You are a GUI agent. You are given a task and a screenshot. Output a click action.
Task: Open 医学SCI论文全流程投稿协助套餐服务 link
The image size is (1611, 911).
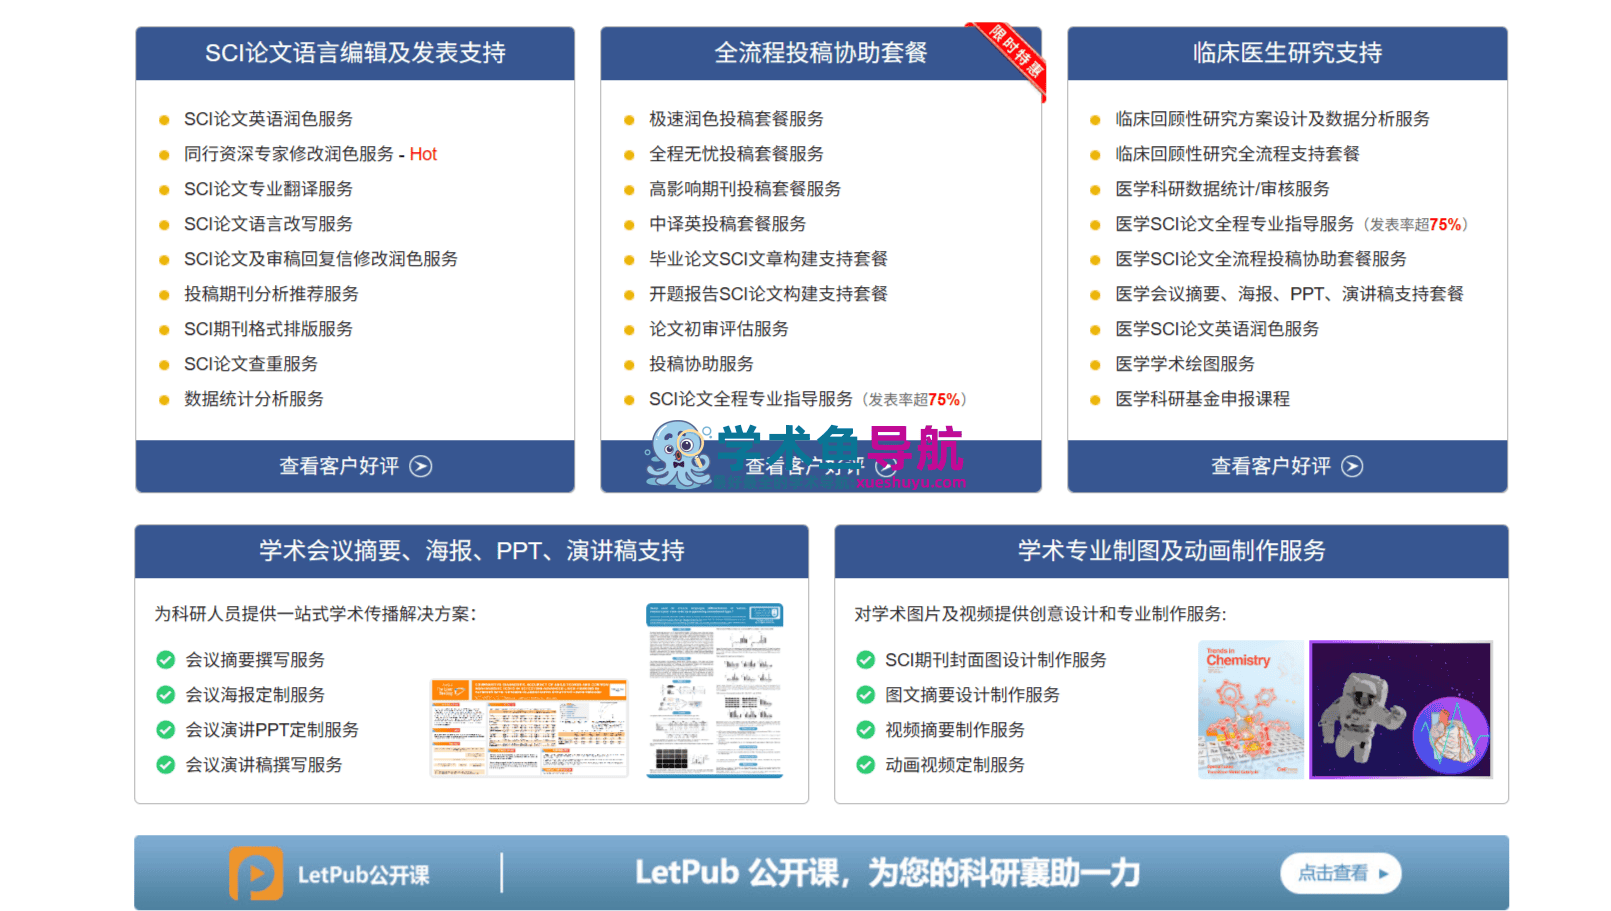(1261, 259)
